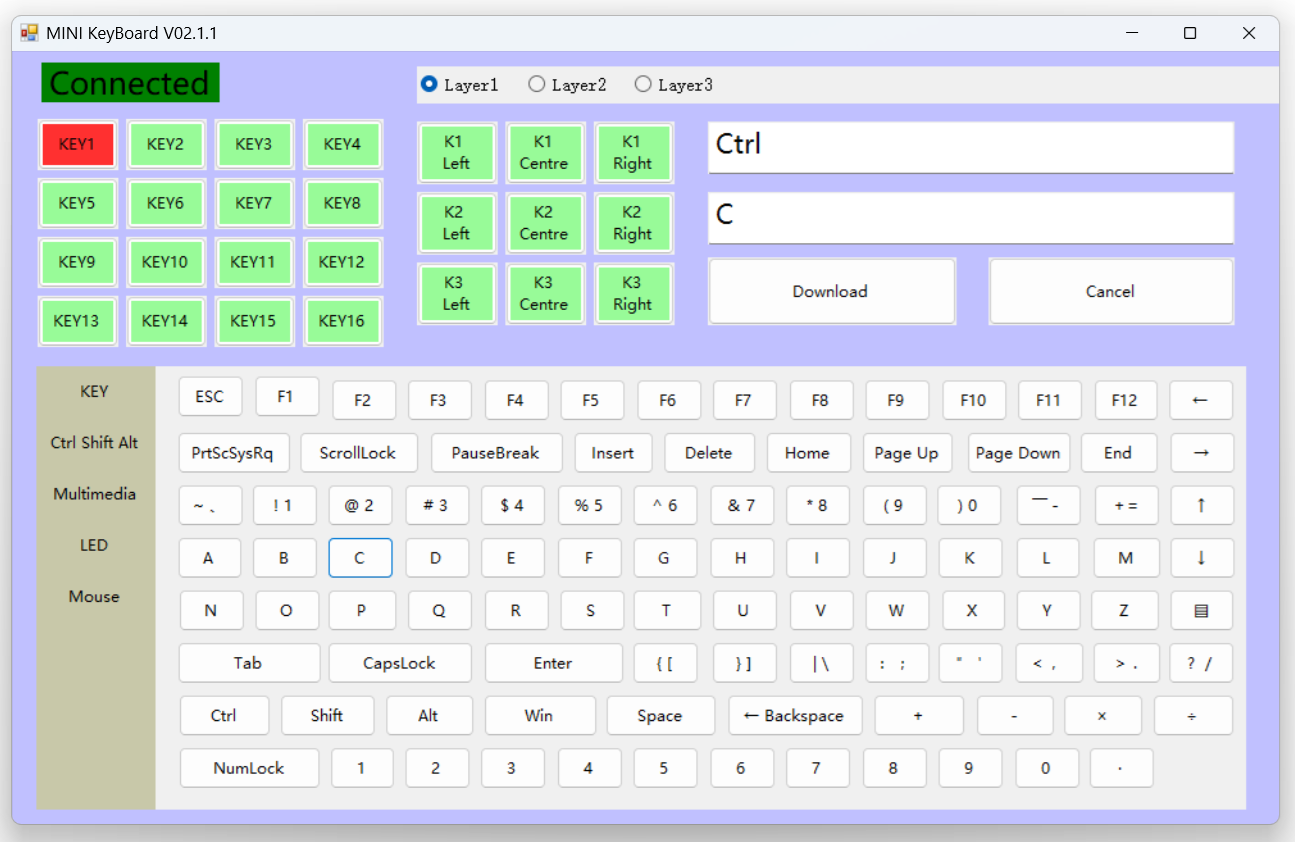The image size is (1295, 842).
Task: Open the LED settings category
Action: coord(95,545)
